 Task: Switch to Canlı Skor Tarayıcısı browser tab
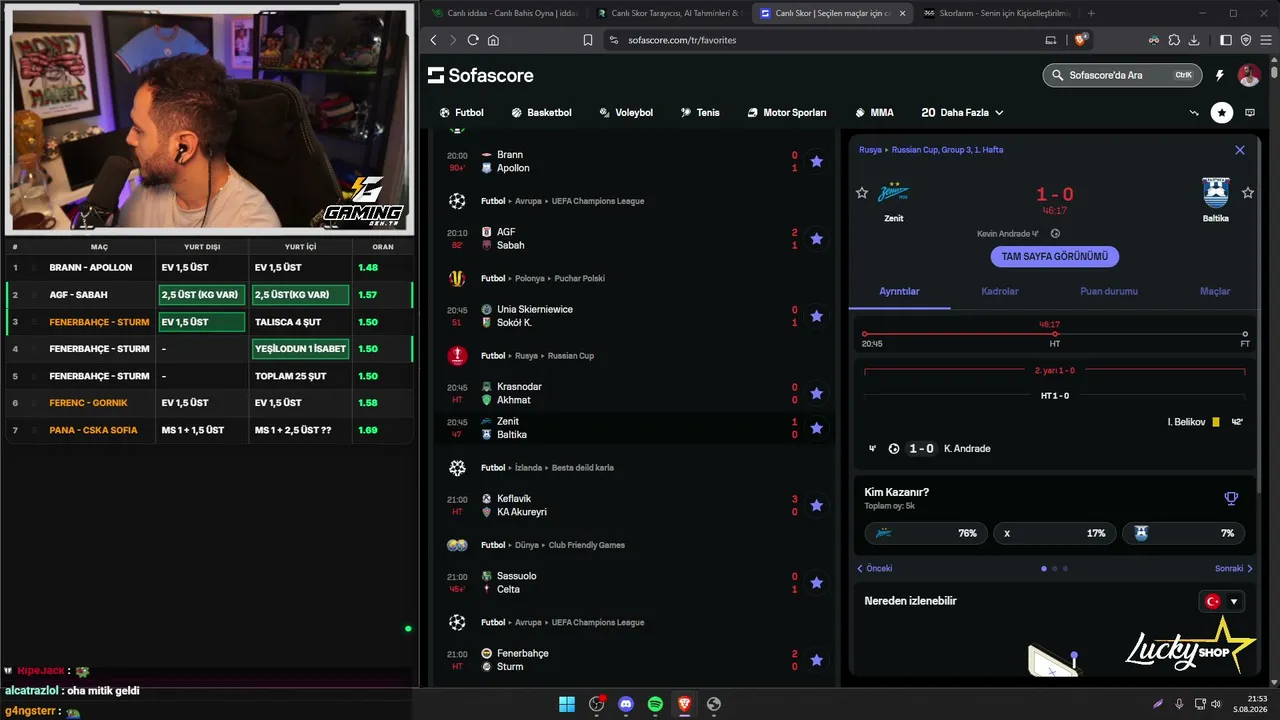pyautogui.click(x=667, y=13)
